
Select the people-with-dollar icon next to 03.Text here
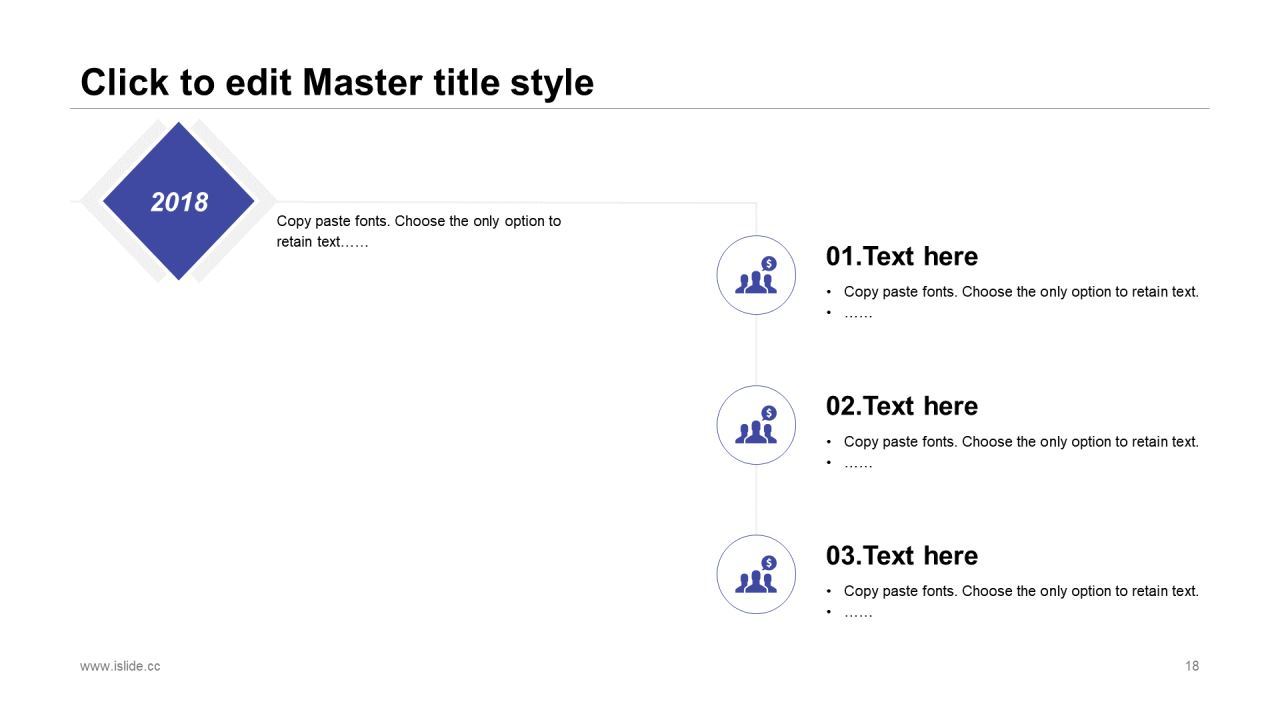pyautogui.click(x=756, y=574)
